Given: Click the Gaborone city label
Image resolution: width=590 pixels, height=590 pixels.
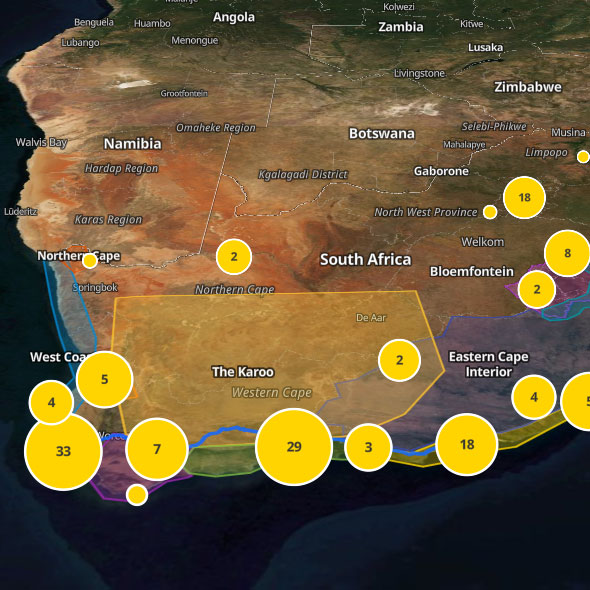Looking at the screenshot, I should click(441, 171).
